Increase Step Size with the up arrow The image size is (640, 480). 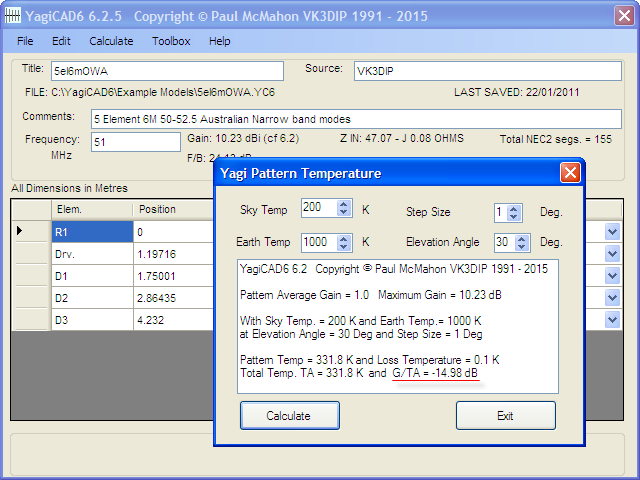[x=514, y=209]
